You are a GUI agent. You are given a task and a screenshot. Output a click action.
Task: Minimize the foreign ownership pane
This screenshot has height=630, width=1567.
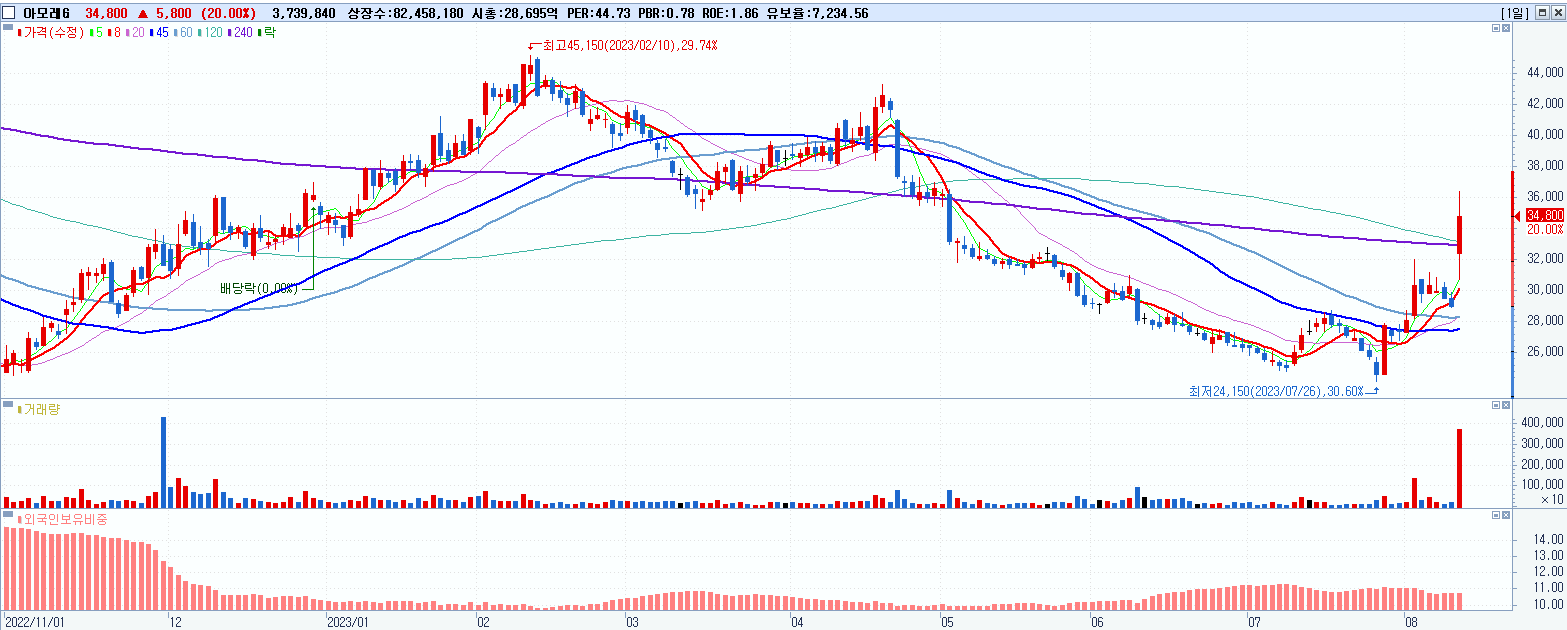pos(1496,515)
